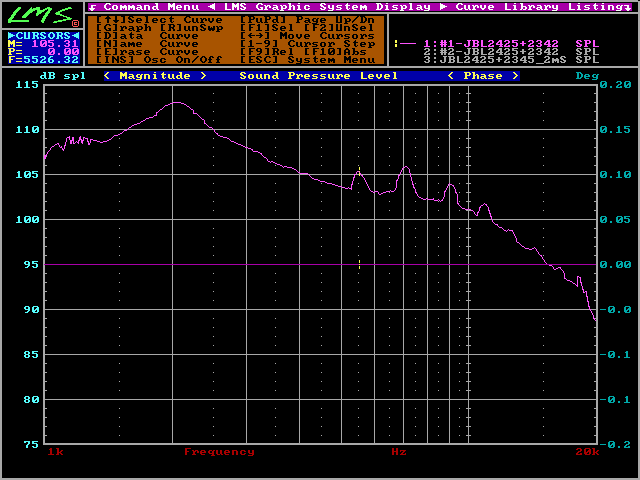Click the [N]ame Curve command
This screenshot has height=480, width=640.
point(148,44)
